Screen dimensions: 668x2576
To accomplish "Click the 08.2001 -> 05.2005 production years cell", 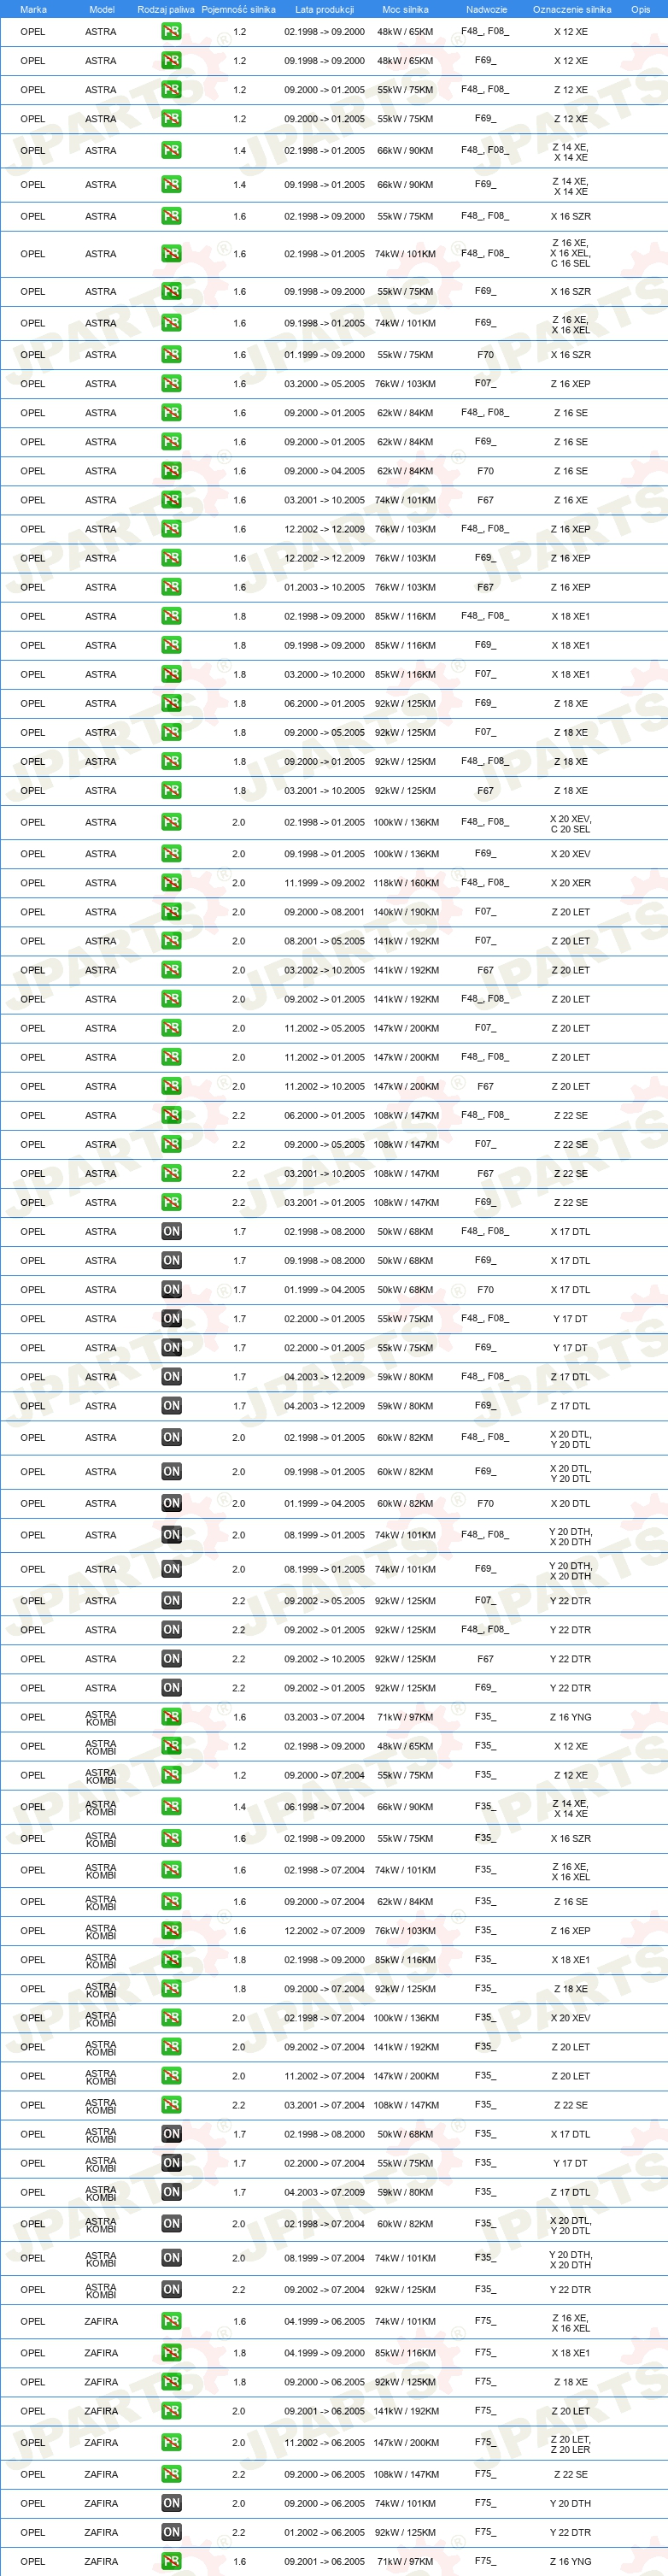I will [324, 941].
